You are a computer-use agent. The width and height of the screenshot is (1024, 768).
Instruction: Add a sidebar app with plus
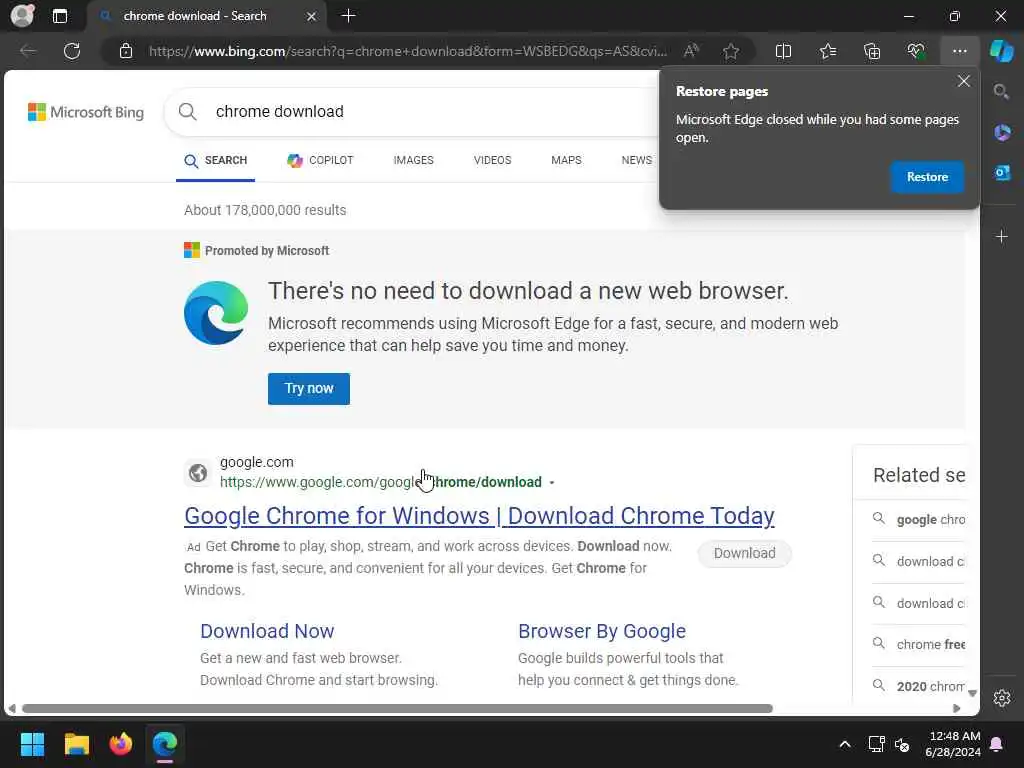coord(1002,236)
